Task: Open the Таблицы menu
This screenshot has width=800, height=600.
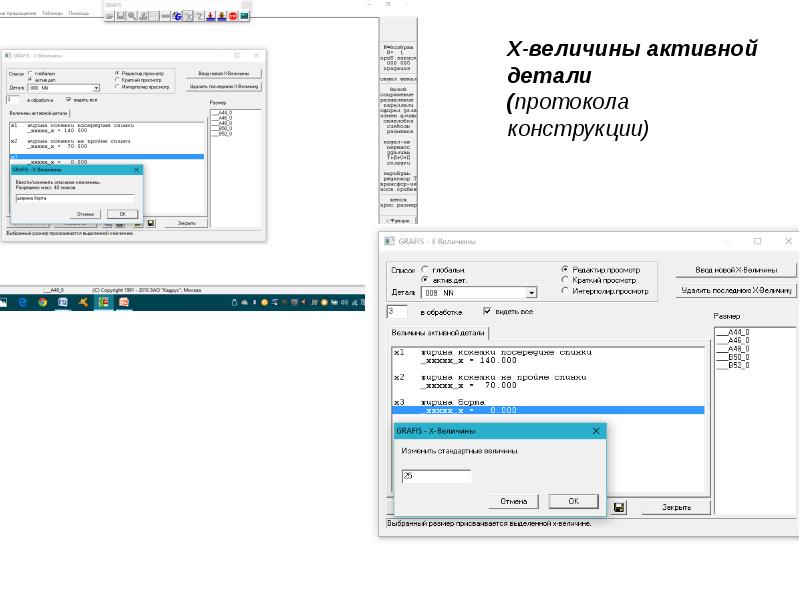Action: 52,13
